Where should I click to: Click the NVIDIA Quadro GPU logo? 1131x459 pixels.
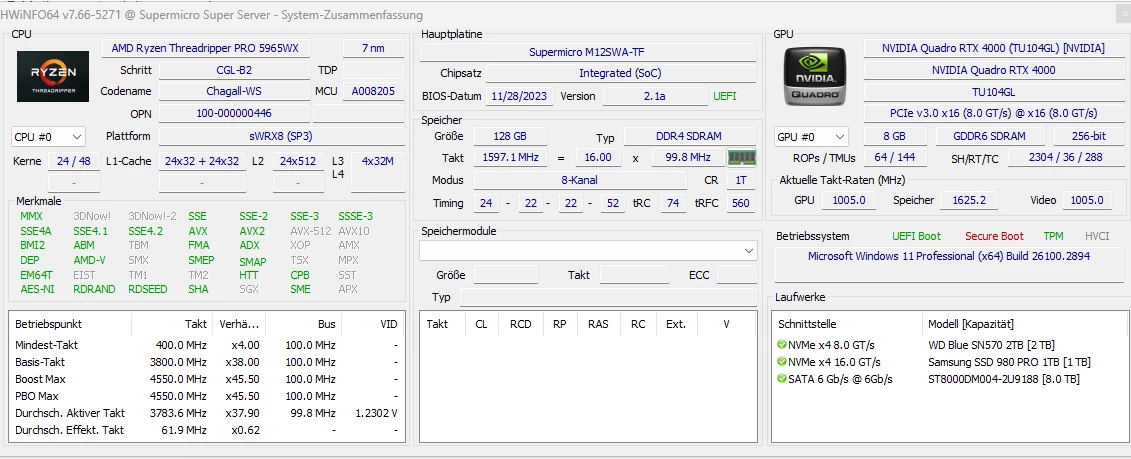815,75
